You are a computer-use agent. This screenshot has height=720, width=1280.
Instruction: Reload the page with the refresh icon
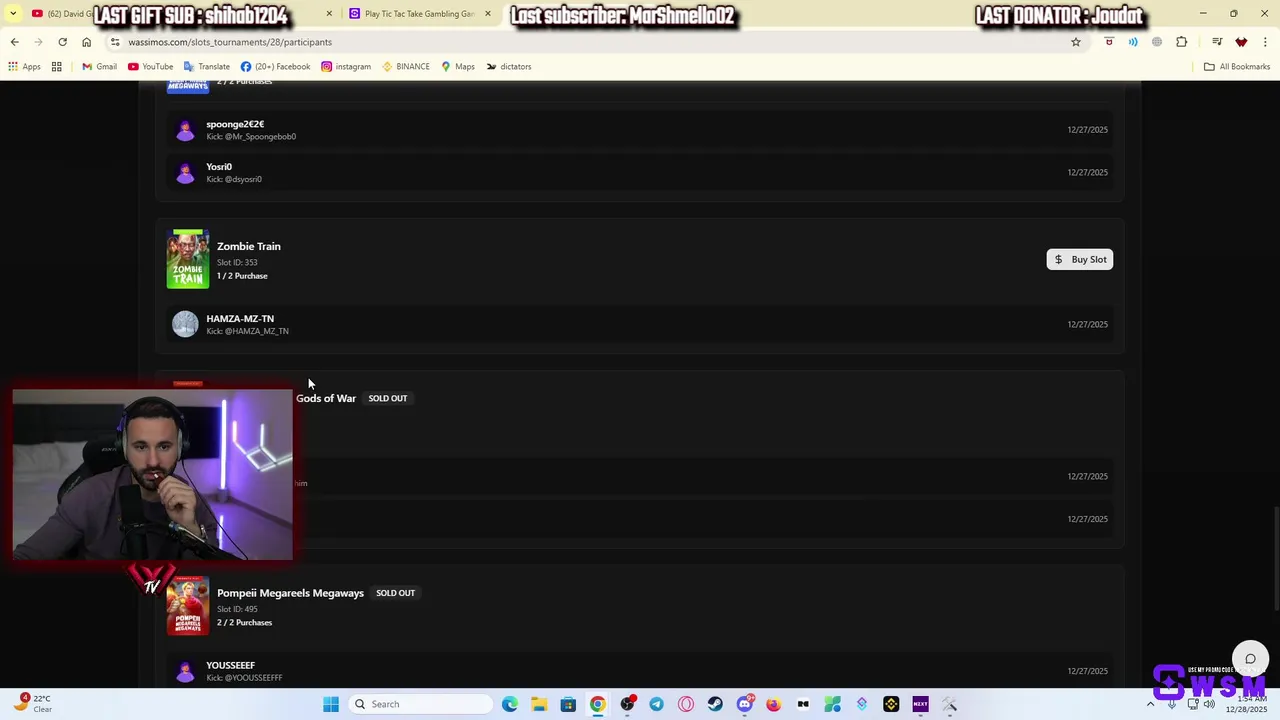pos(62,42)
